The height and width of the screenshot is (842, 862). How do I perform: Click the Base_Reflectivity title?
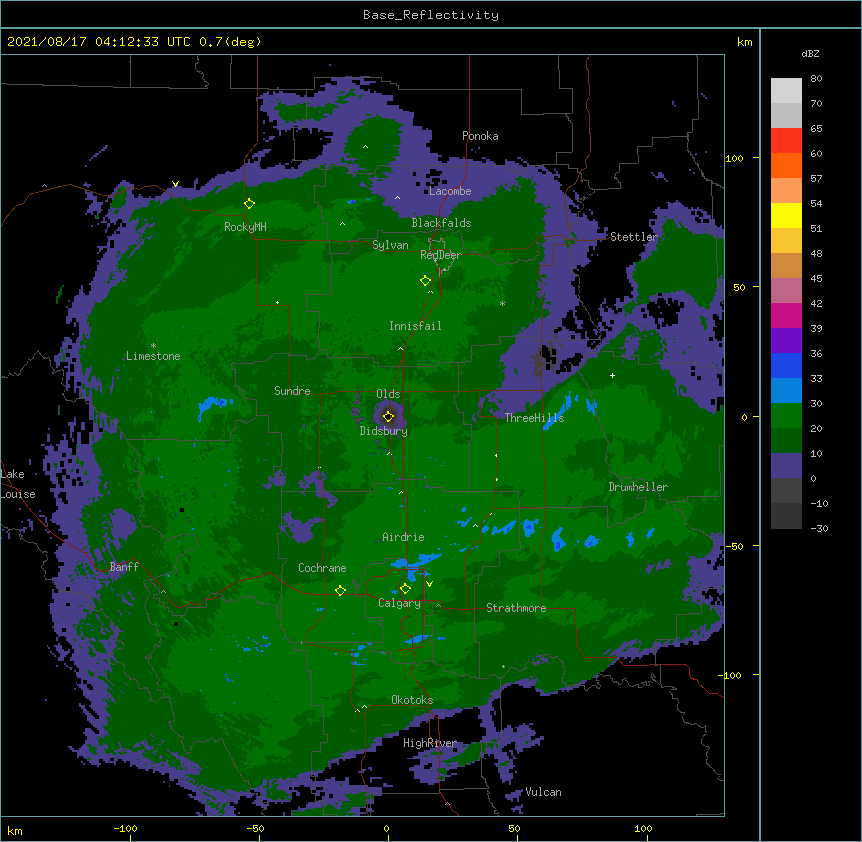pos(431,15)
